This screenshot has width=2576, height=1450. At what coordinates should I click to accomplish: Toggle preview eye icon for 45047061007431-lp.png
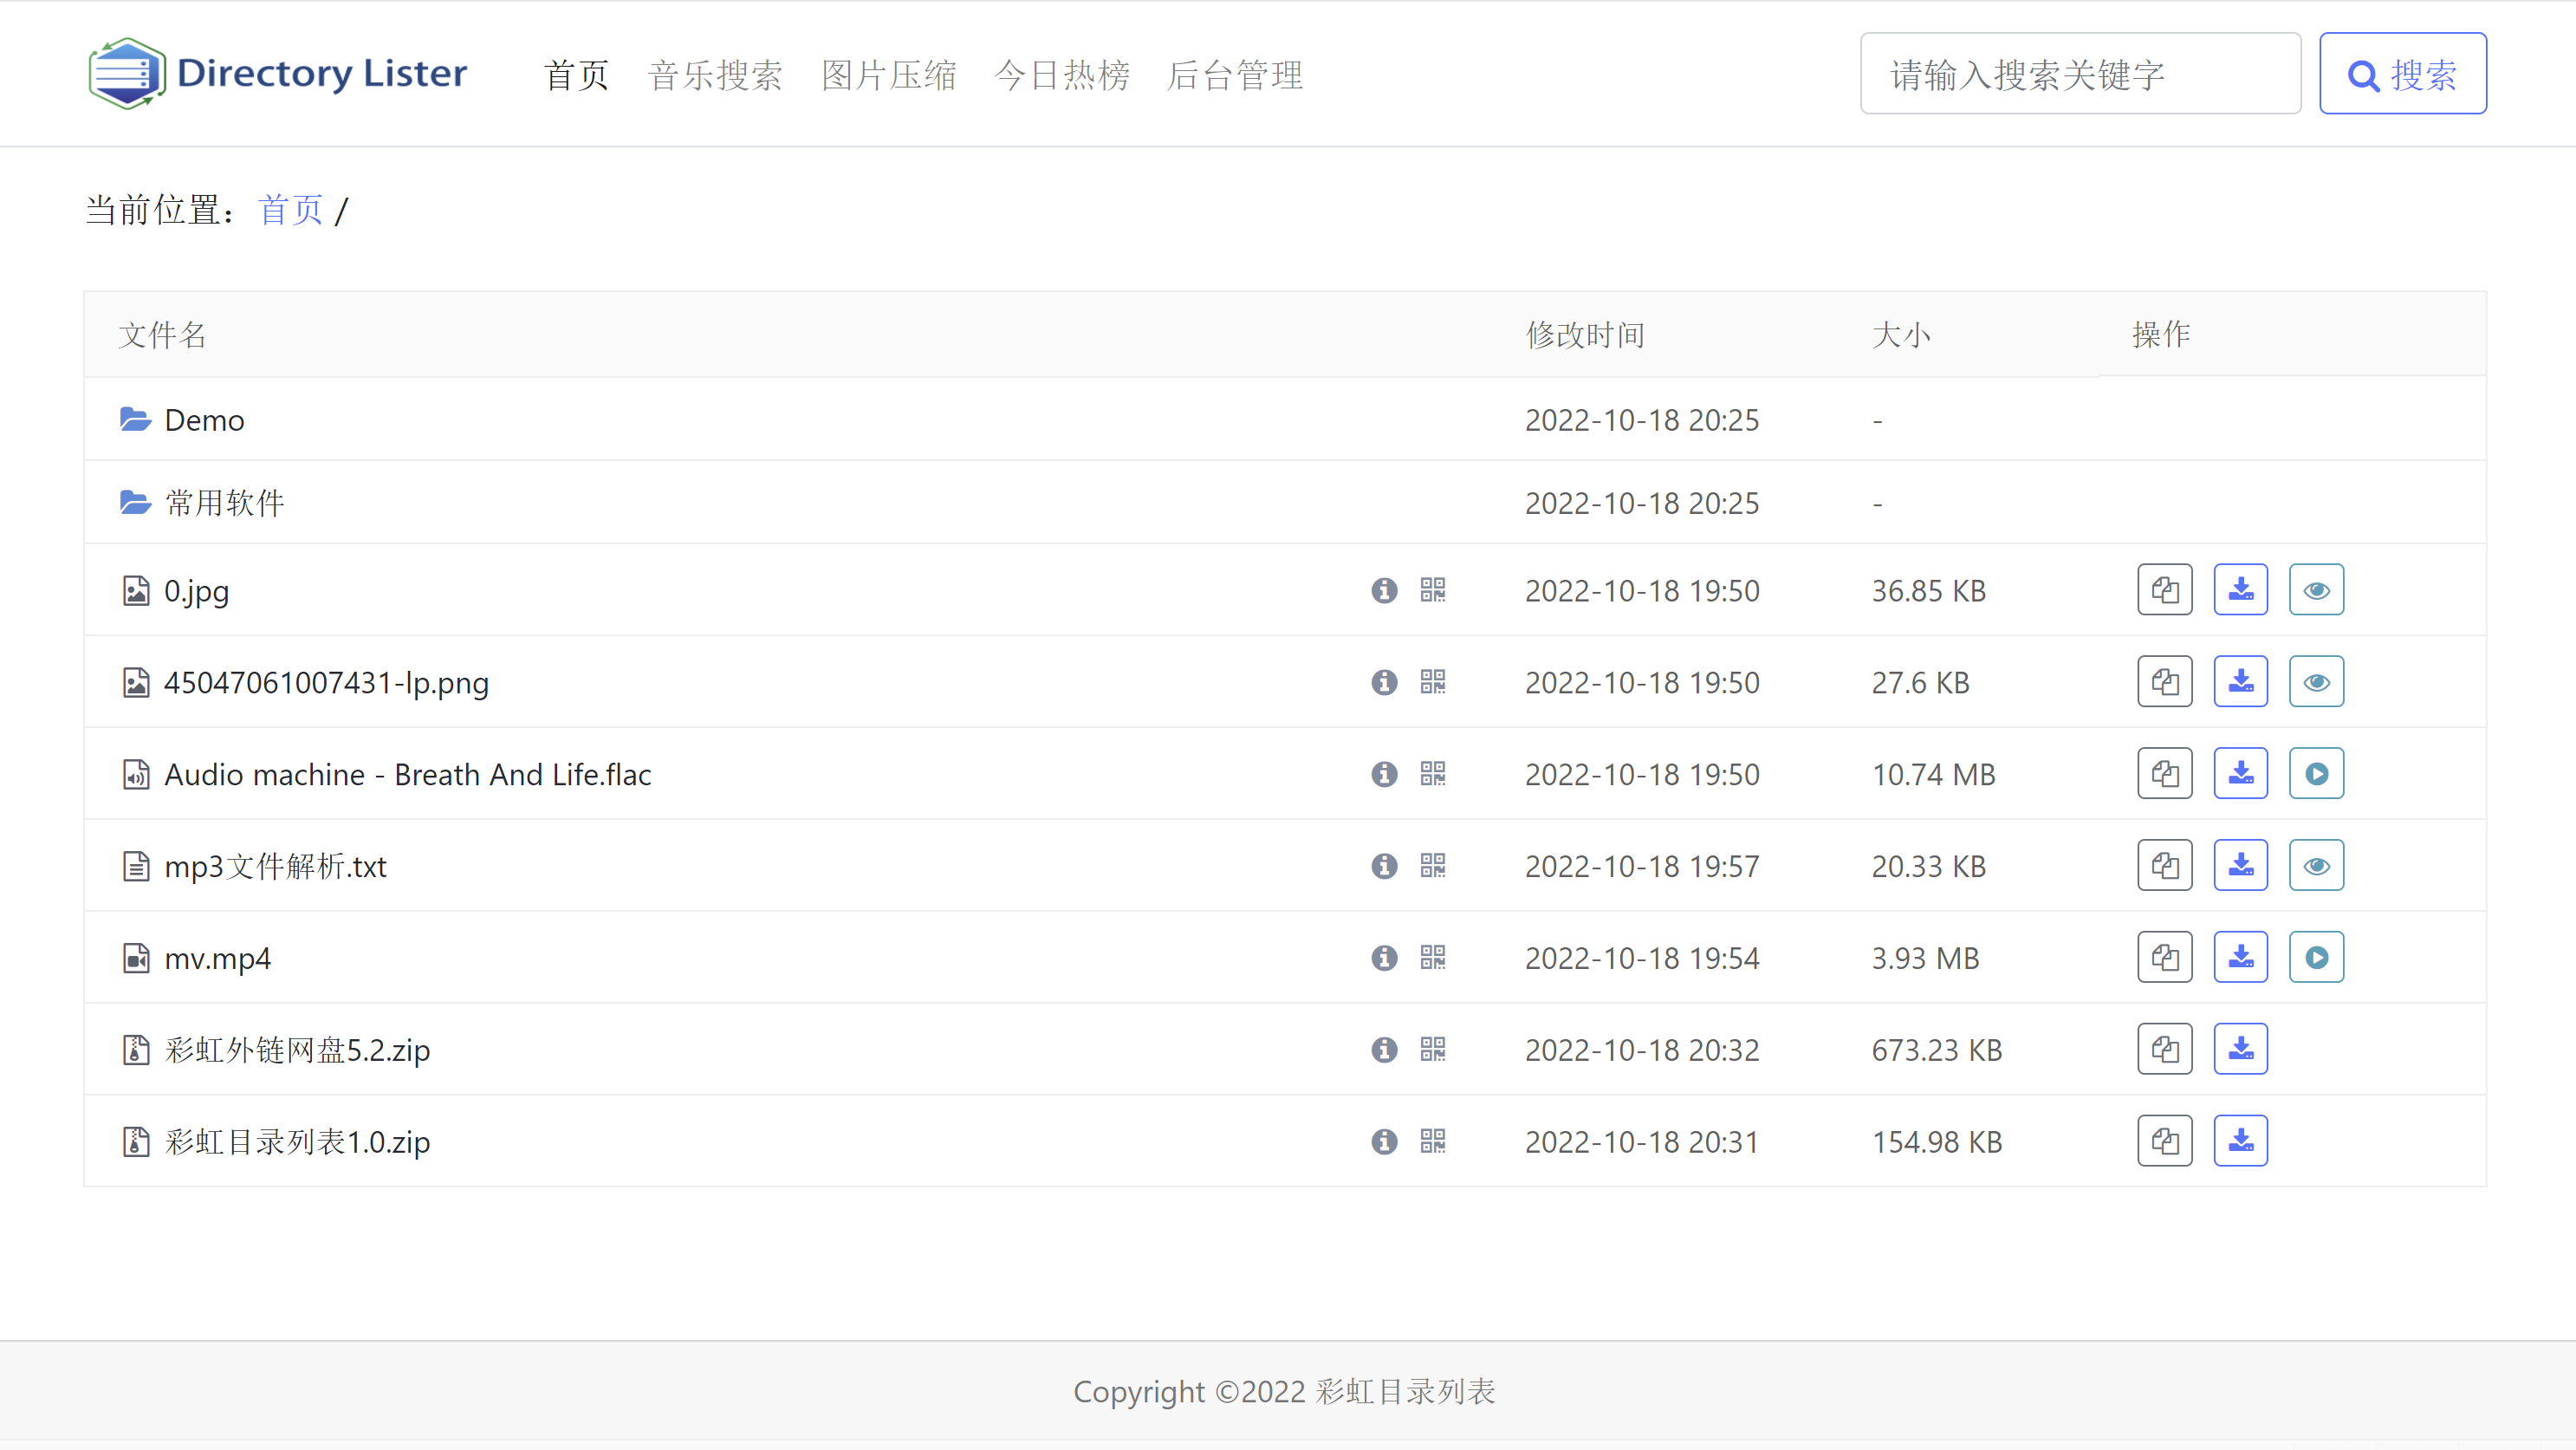pos(2316,679)
